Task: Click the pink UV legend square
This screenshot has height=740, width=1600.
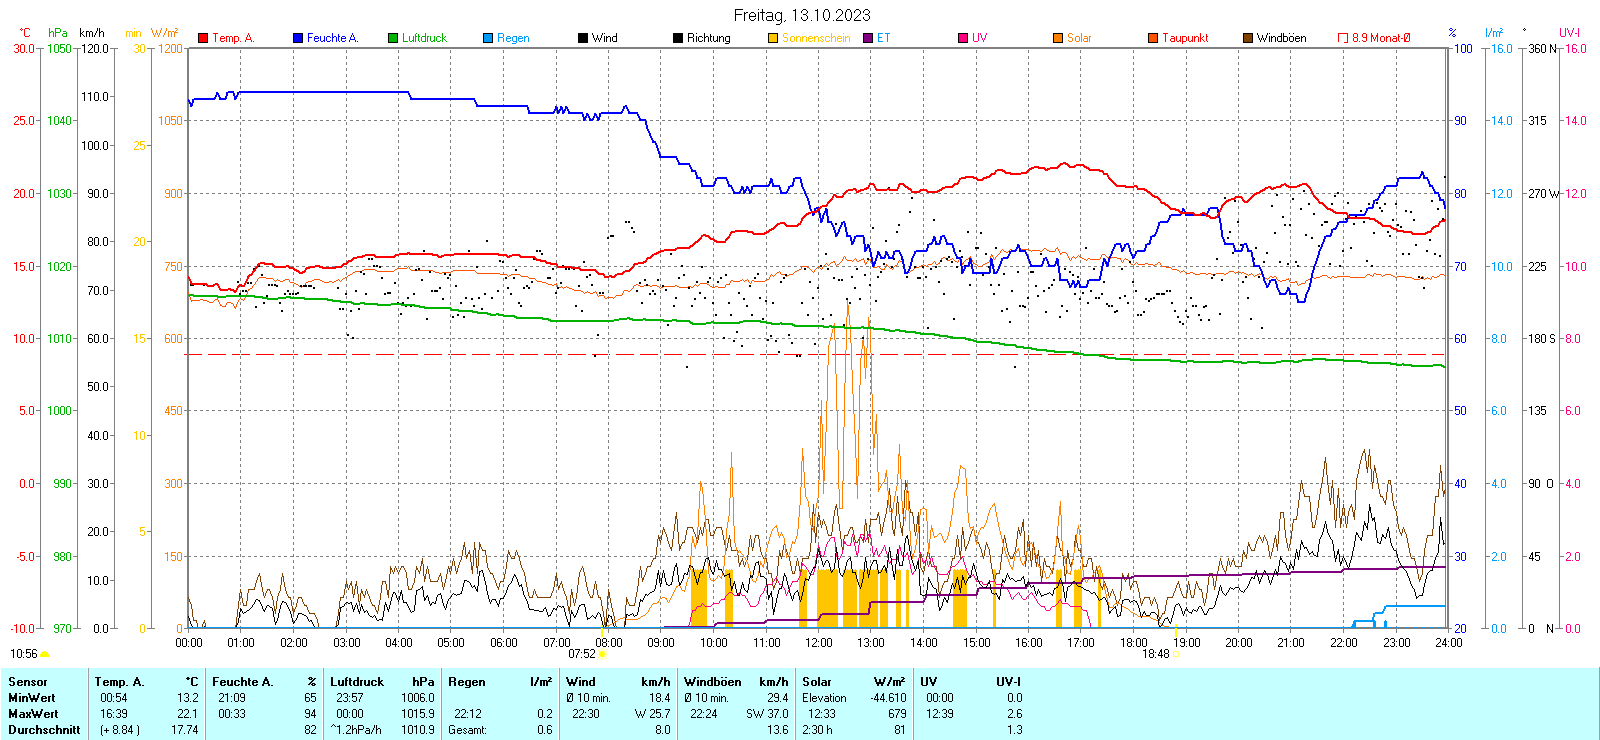Action: [963, 38]
